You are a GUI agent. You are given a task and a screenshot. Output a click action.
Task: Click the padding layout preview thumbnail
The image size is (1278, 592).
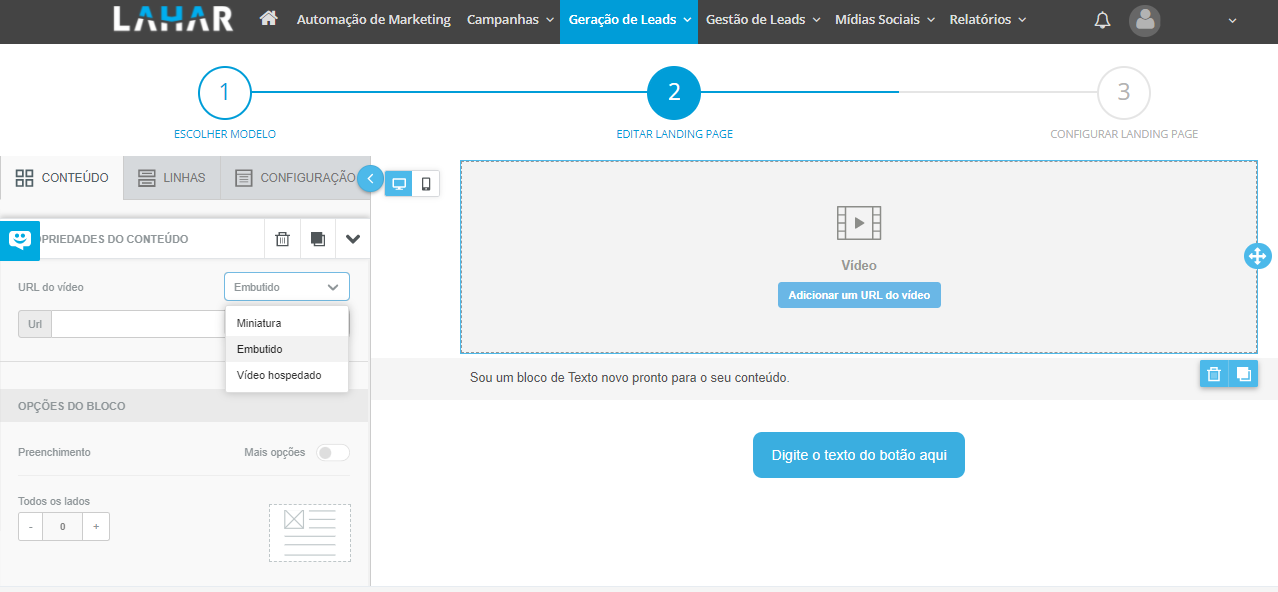point(310,533)
